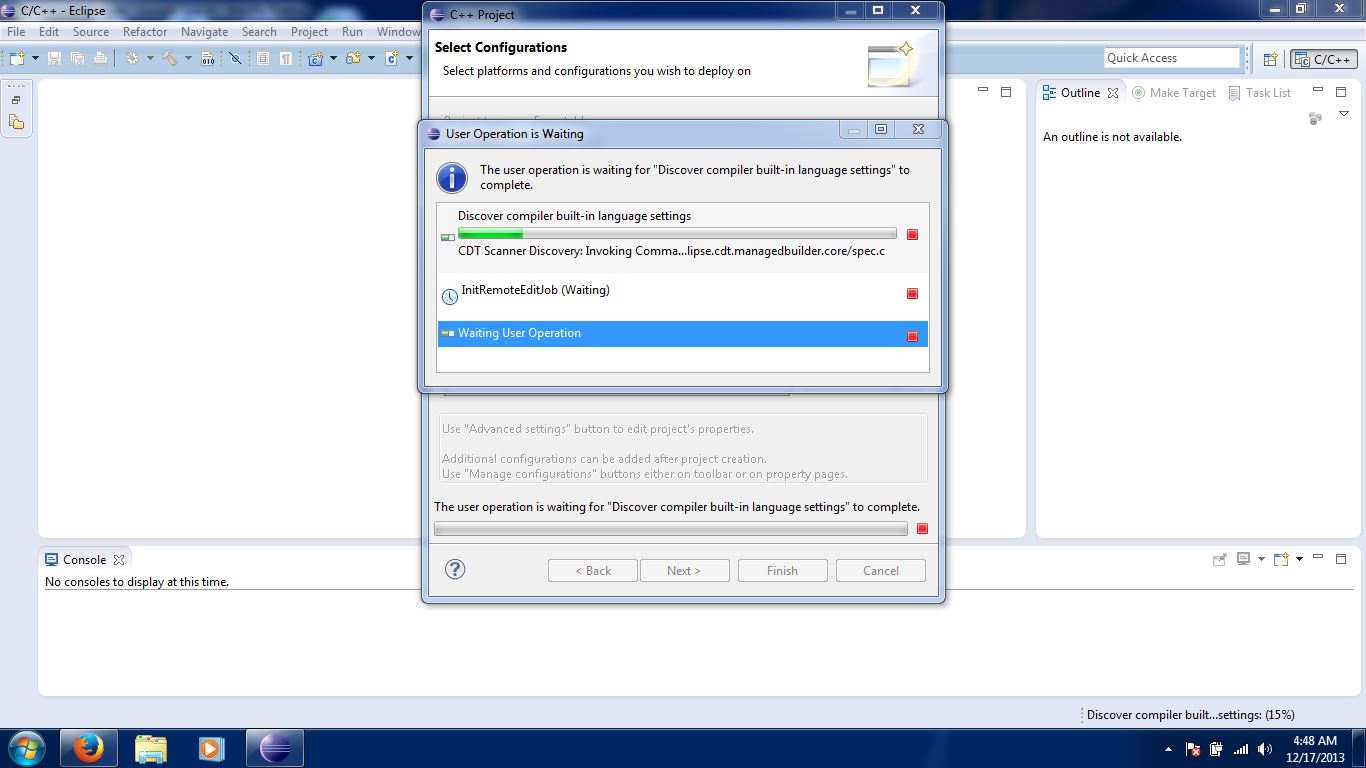Click the green job progress bar

click(x=677, y=234)
